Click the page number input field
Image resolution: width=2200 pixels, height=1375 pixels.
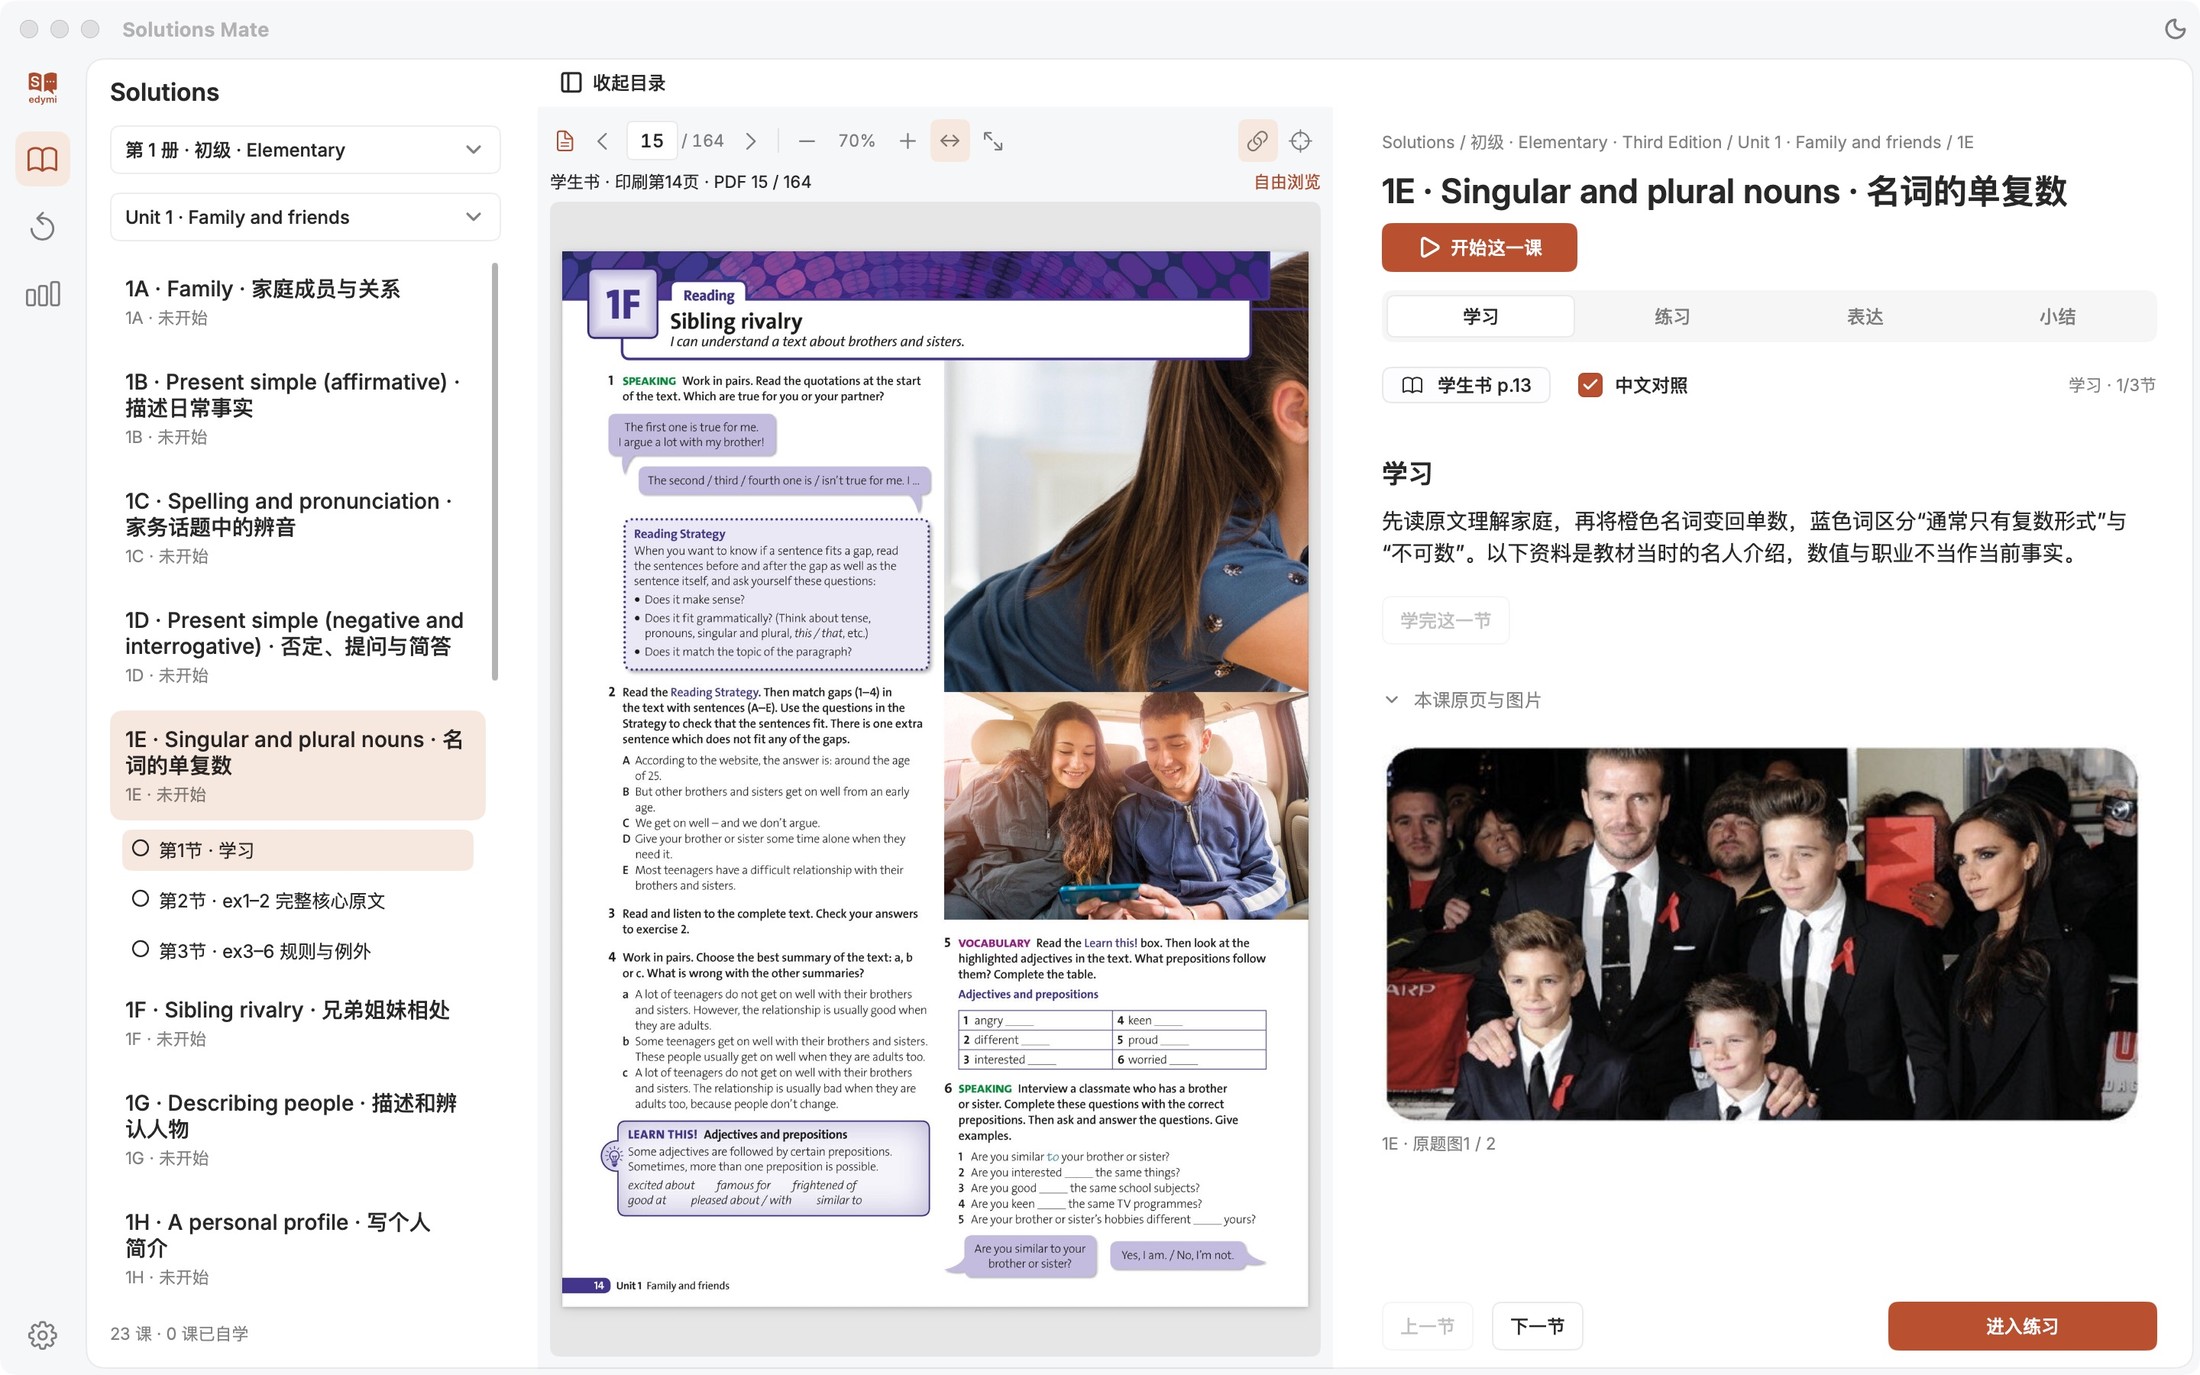[x=652, y=141]
